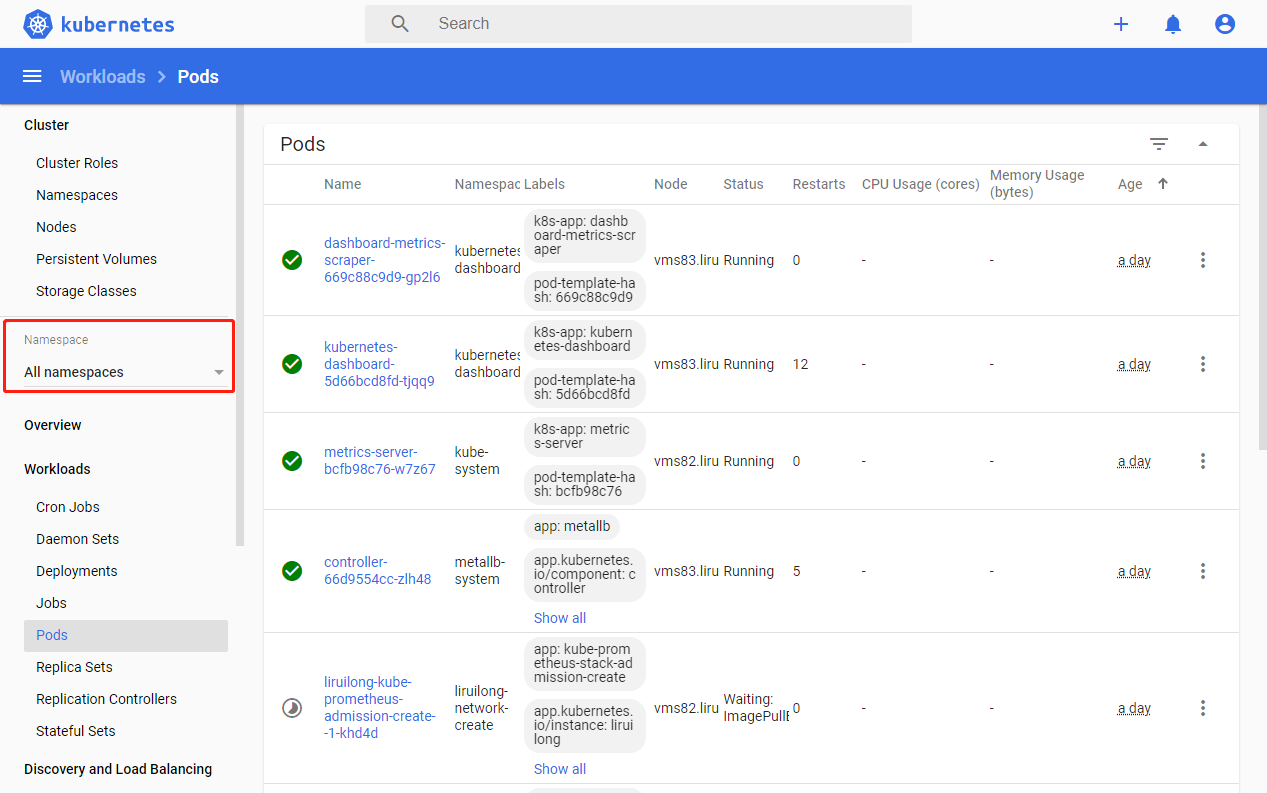Open the hamburger navigation menu
Viewport: 1267px width, 793px height.
(32, 77)
